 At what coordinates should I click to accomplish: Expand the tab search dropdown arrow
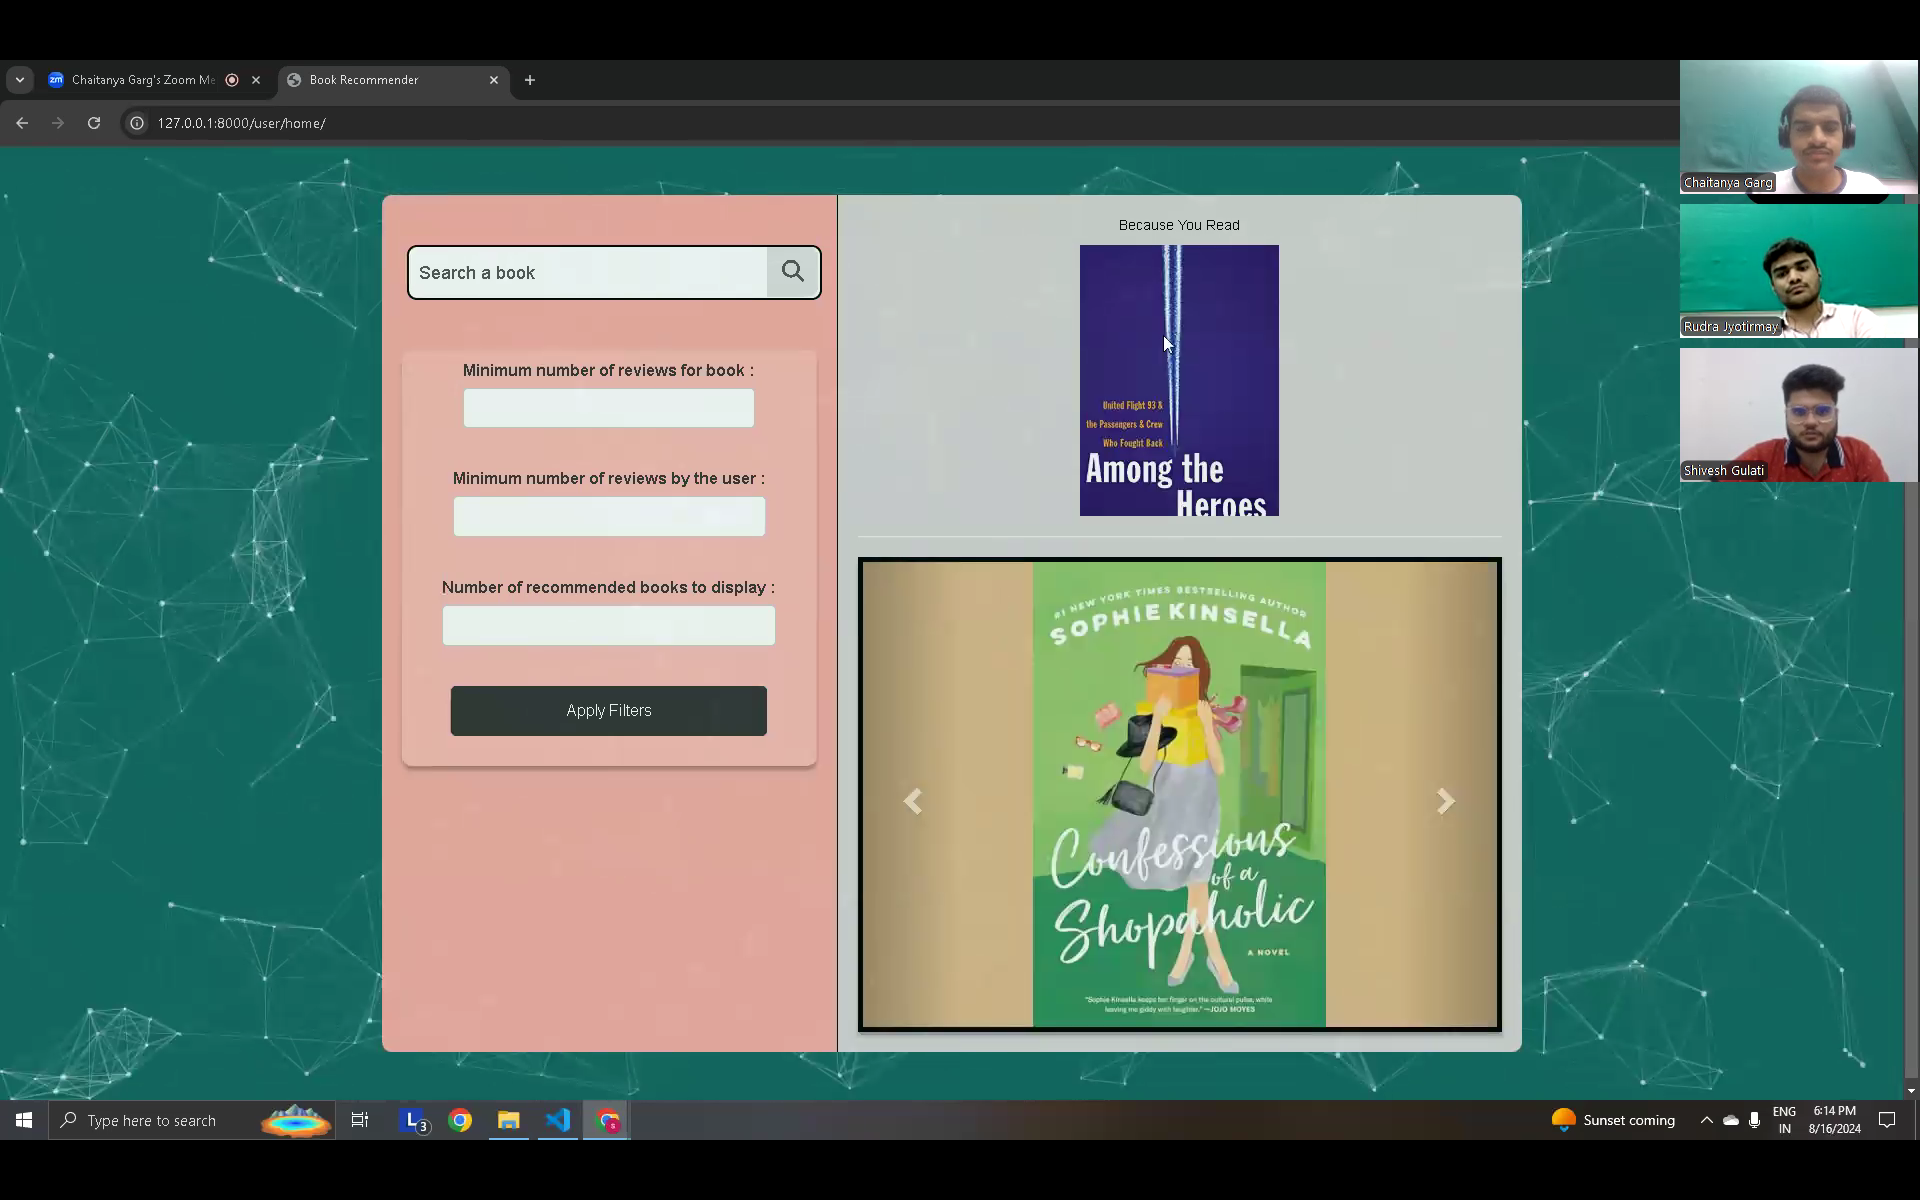click(20, 80)
